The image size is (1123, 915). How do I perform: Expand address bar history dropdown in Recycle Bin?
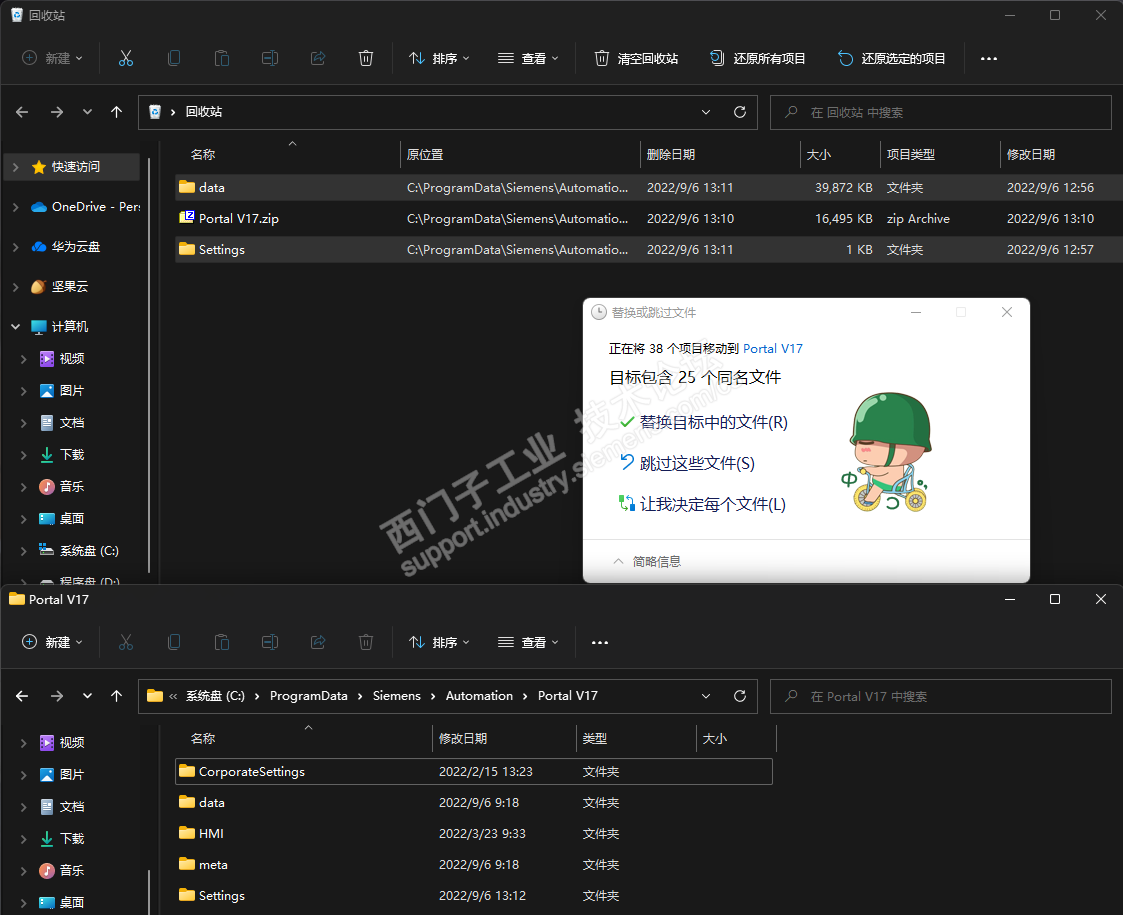click(706, 112)
